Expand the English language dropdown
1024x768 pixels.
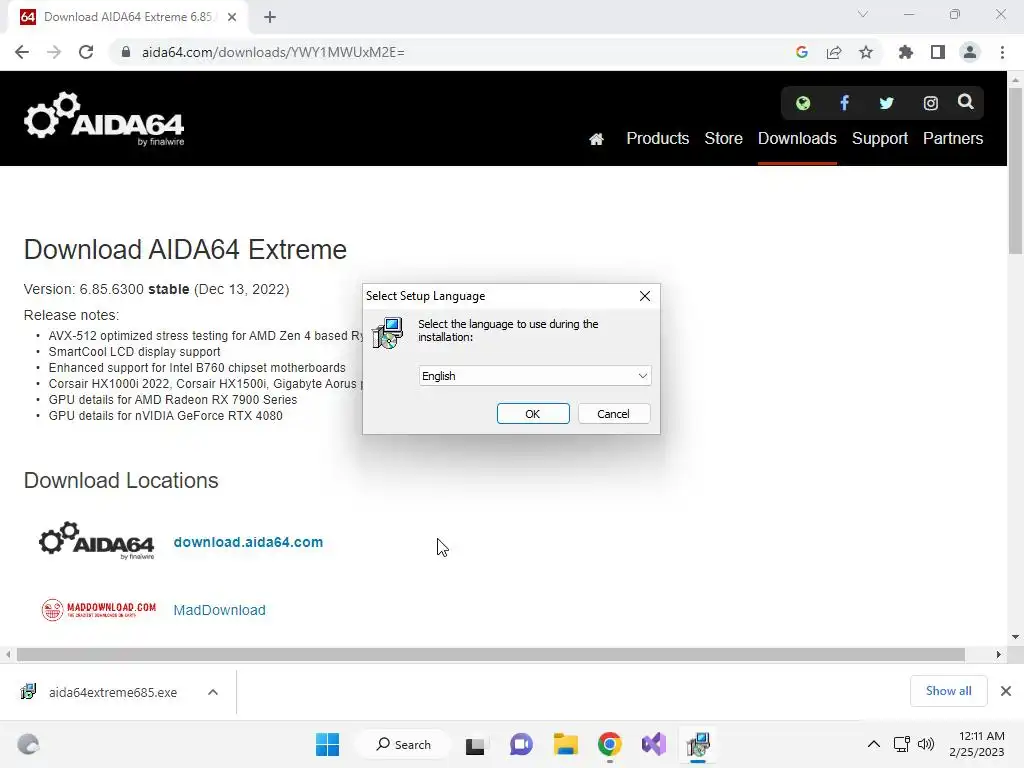[x=534, y=376]
